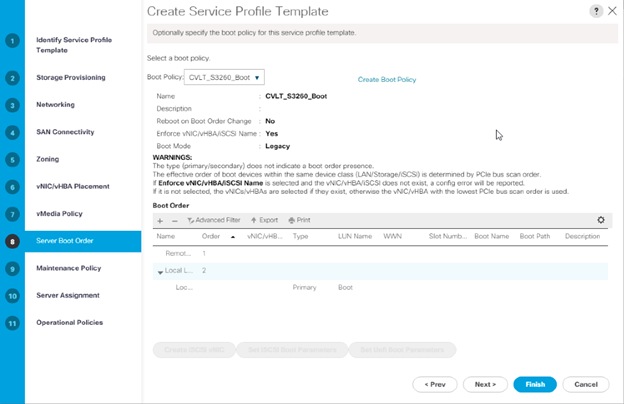Screen dimensions: 624x404
Task: Click the Next button
Action: (485, 384)
